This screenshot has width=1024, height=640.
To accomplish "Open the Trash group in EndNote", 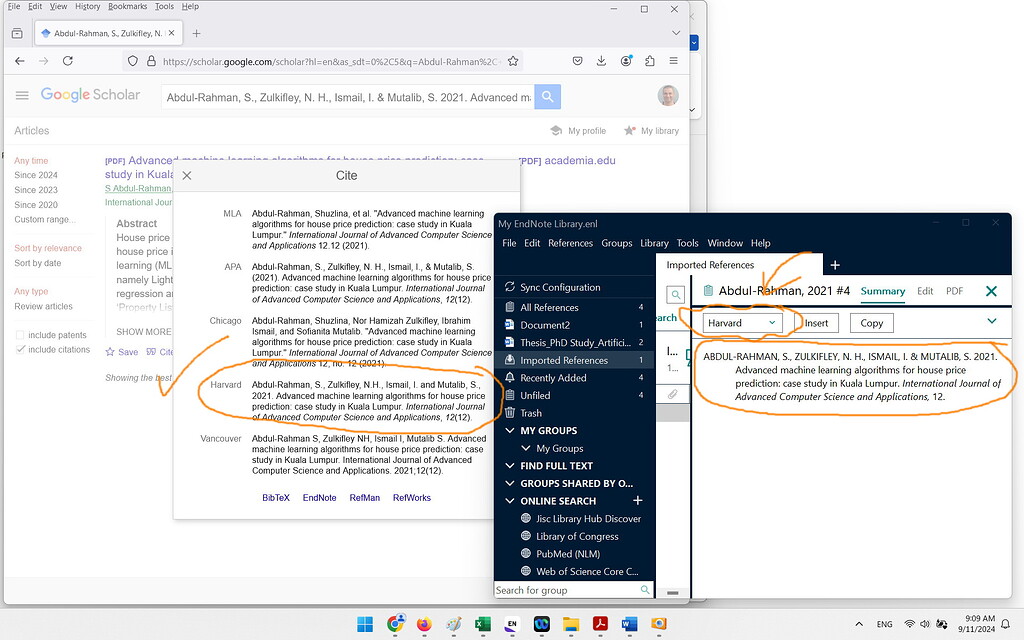I will 530,412.
